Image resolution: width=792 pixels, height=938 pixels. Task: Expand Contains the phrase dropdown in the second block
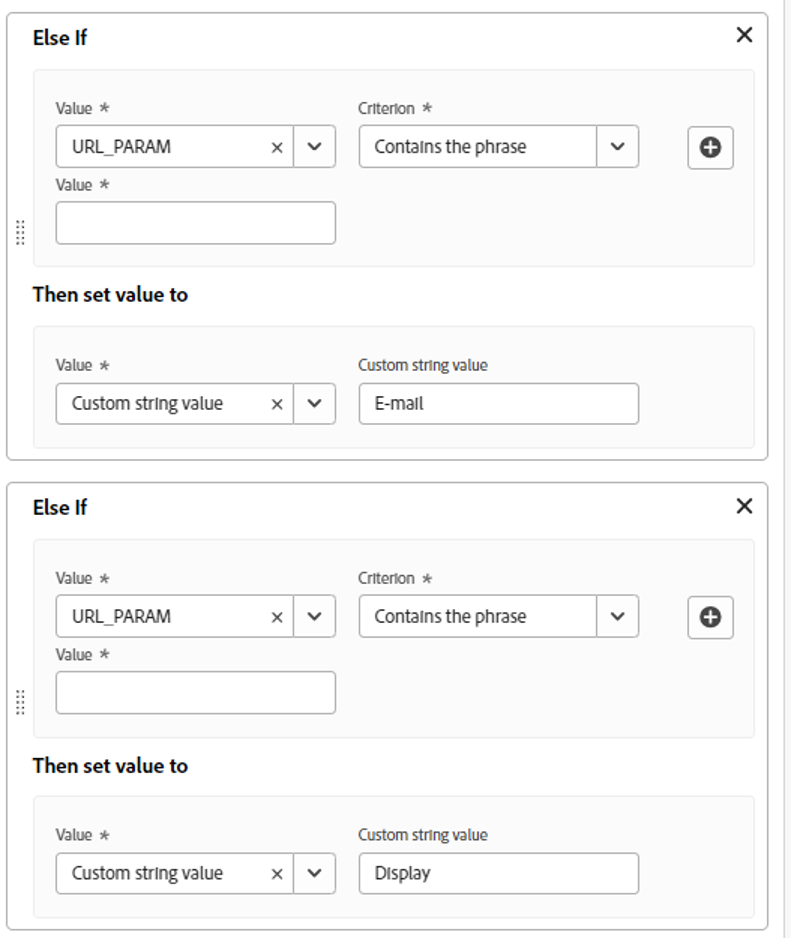pos(617,617)
